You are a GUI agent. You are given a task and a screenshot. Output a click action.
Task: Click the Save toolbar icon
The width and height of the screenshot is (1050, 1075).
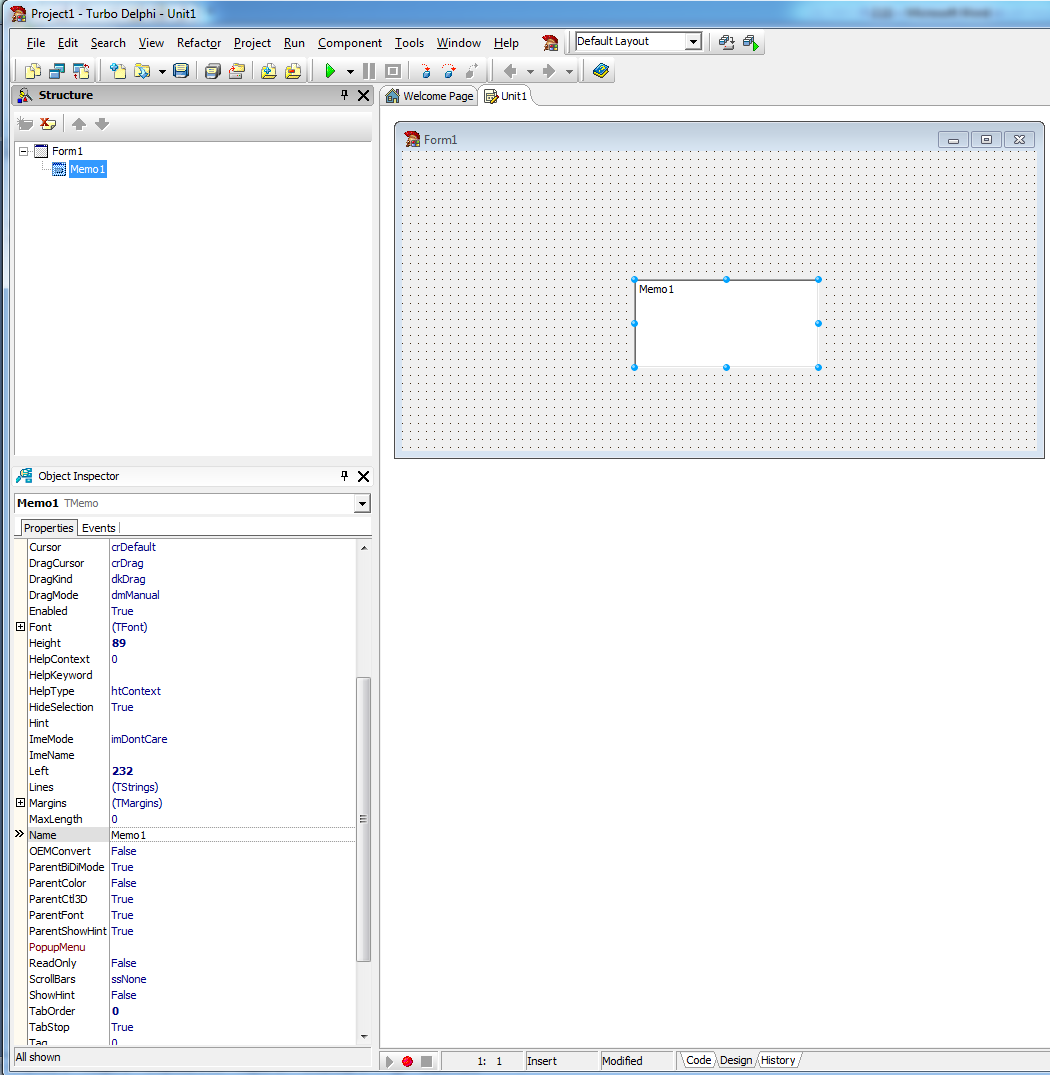pos(181,71)
